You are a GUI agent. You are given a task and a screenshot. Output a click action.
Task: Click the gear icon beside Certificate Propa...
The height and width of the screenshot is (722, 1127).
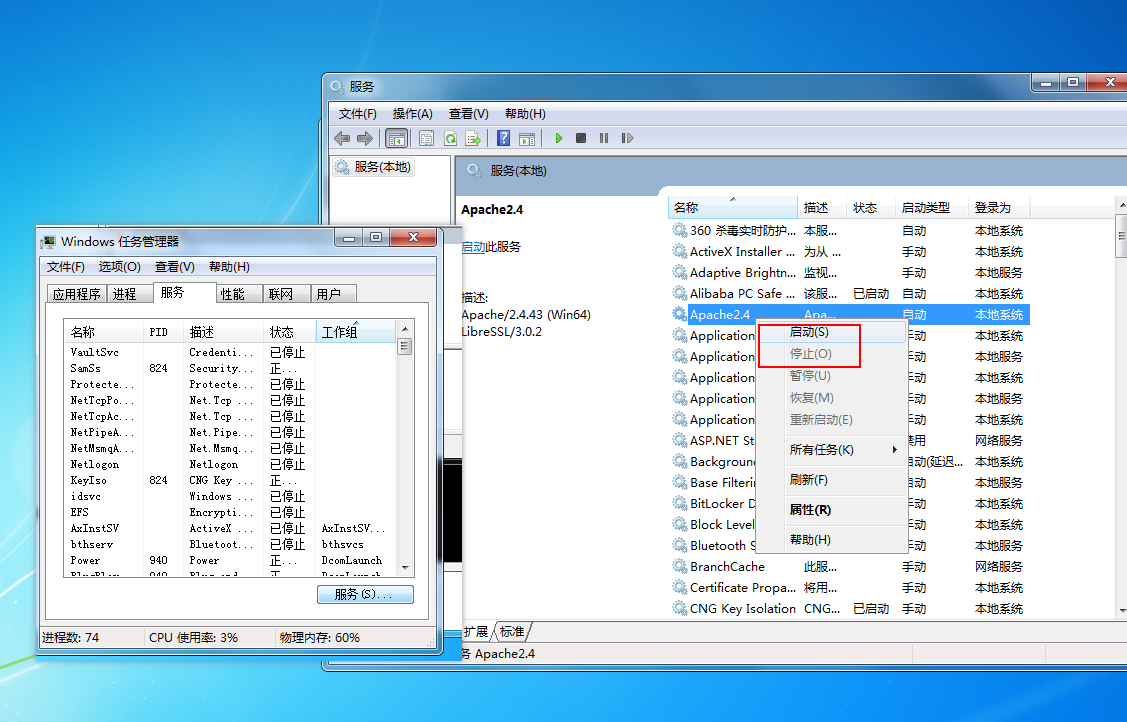pyautogui.click(x=679, y=587)
